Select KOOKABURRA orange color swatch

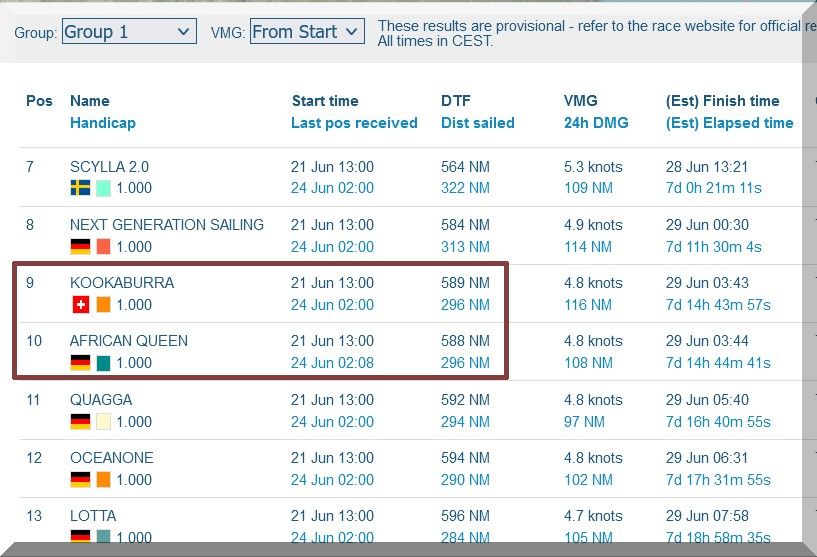pyautogui.click(x=103, y=305)
